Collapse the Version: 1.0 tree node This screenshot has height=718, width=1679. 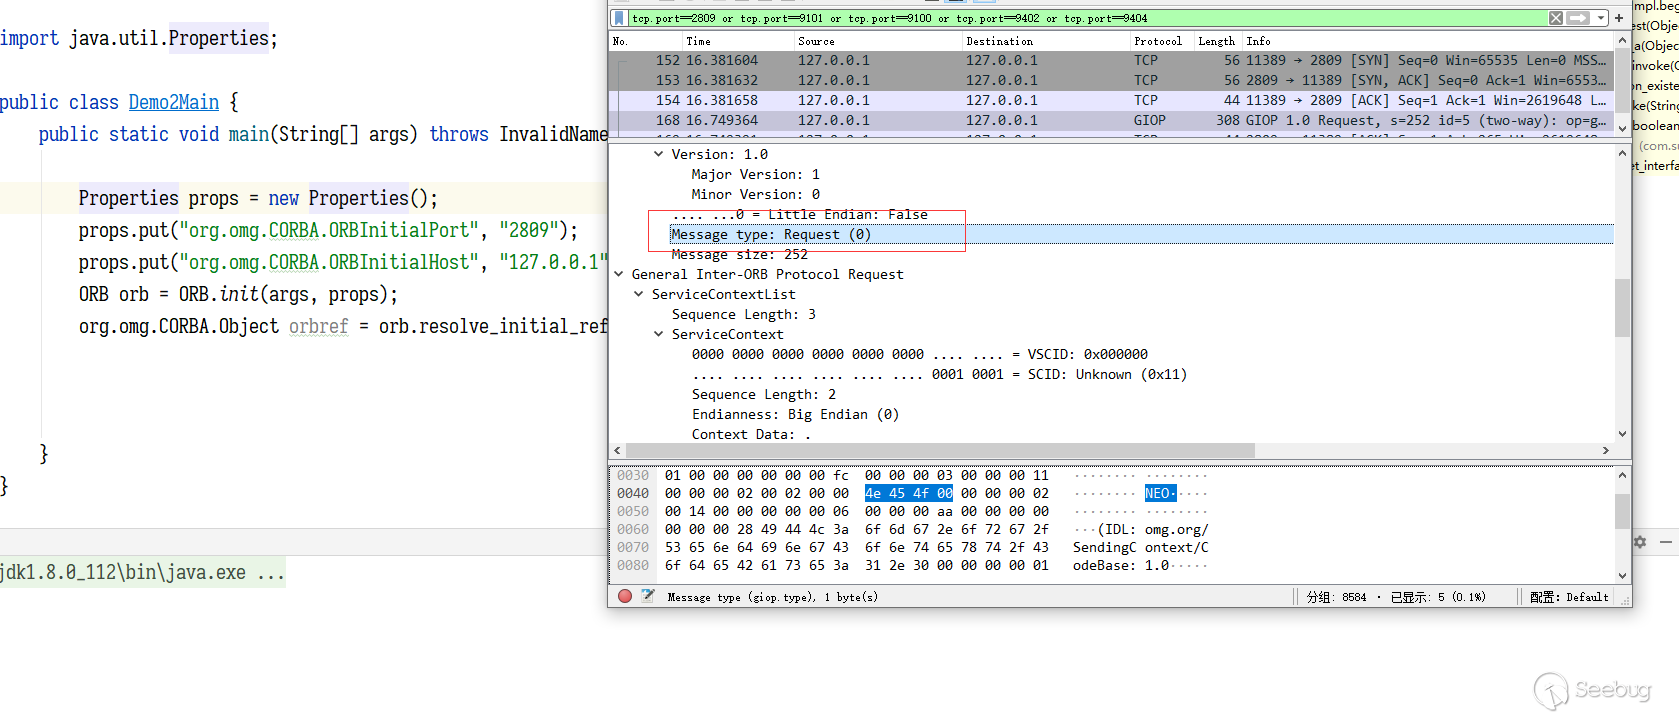coord(658,154)
